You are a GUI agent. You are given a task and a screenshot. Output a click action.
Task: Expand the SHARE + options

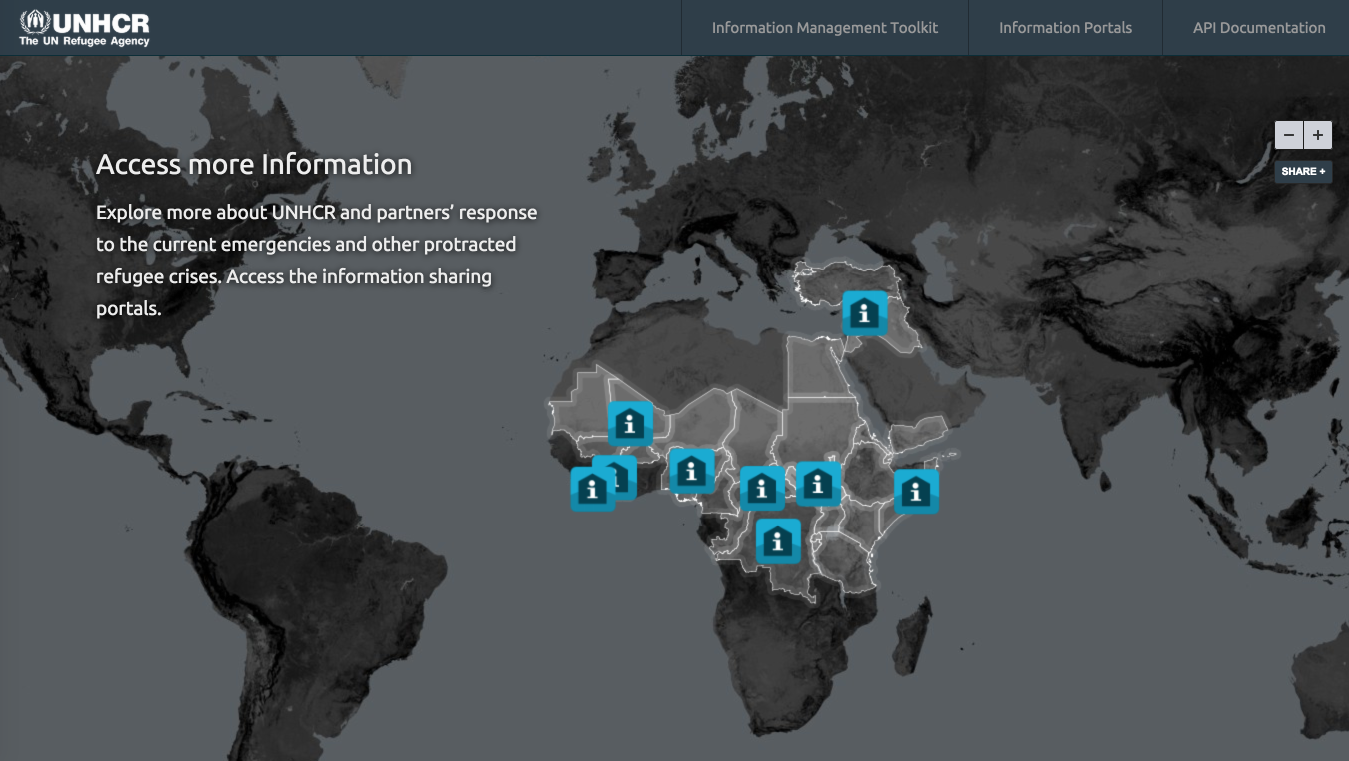(x=1303, y=171)
